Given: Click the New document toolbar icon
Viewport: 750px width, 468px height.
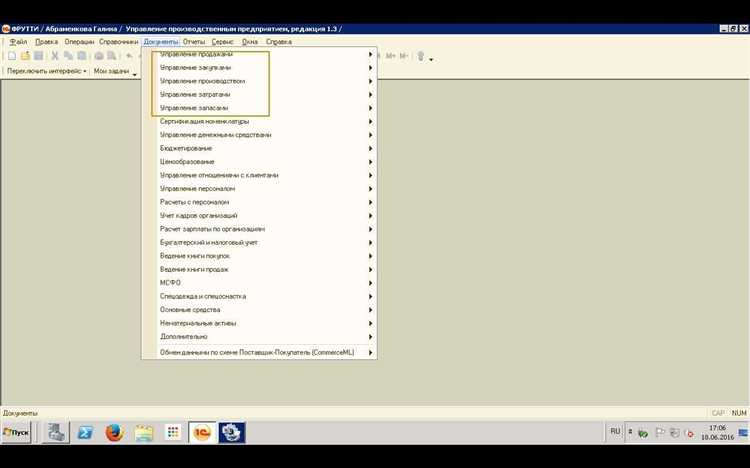Looking at the screenshot, I should coord(12,56).
